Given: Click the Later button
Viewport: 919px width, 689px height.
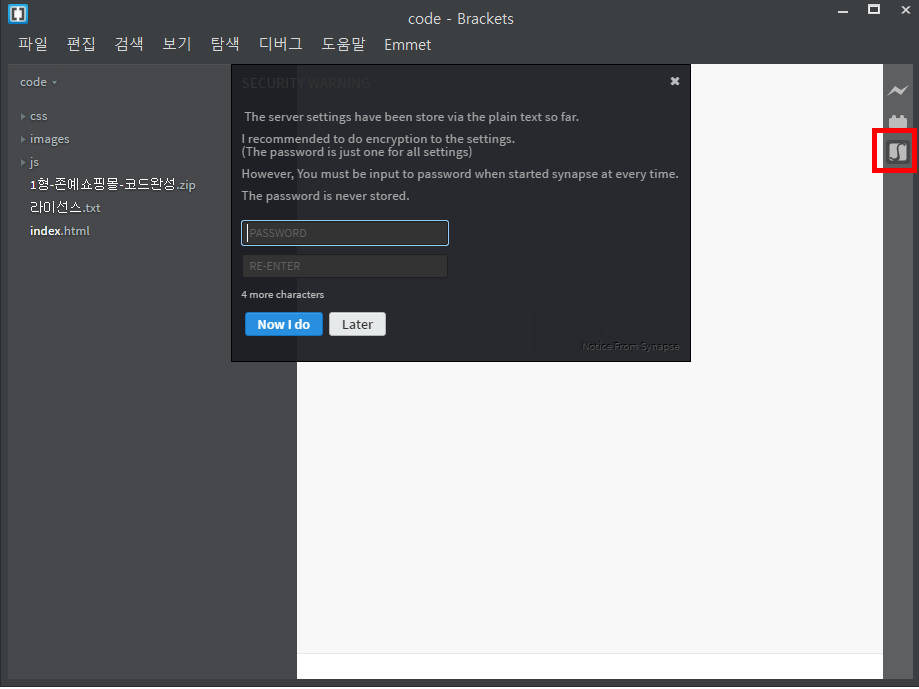Looking at the screenshot, I should click(357, 325).
